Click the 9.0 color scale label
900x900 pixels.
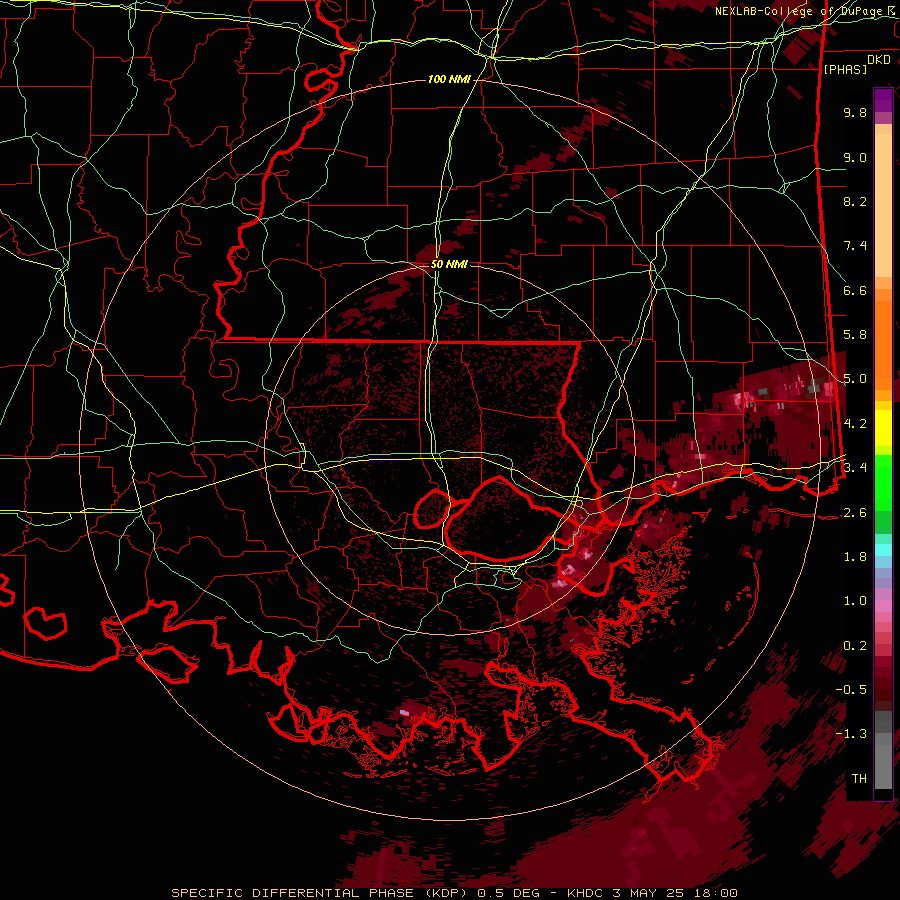pyautogui.click(x=855, y=158)
